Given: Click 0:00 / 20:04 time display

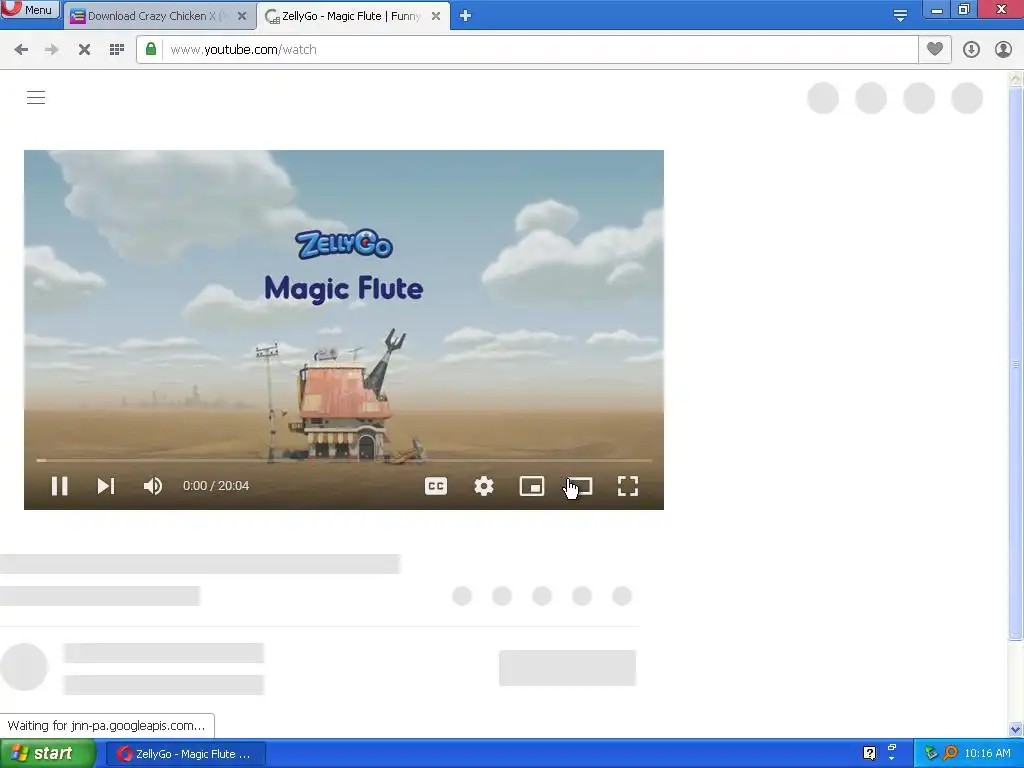Looking at the screenshot, I should click(x=216, y=486).
